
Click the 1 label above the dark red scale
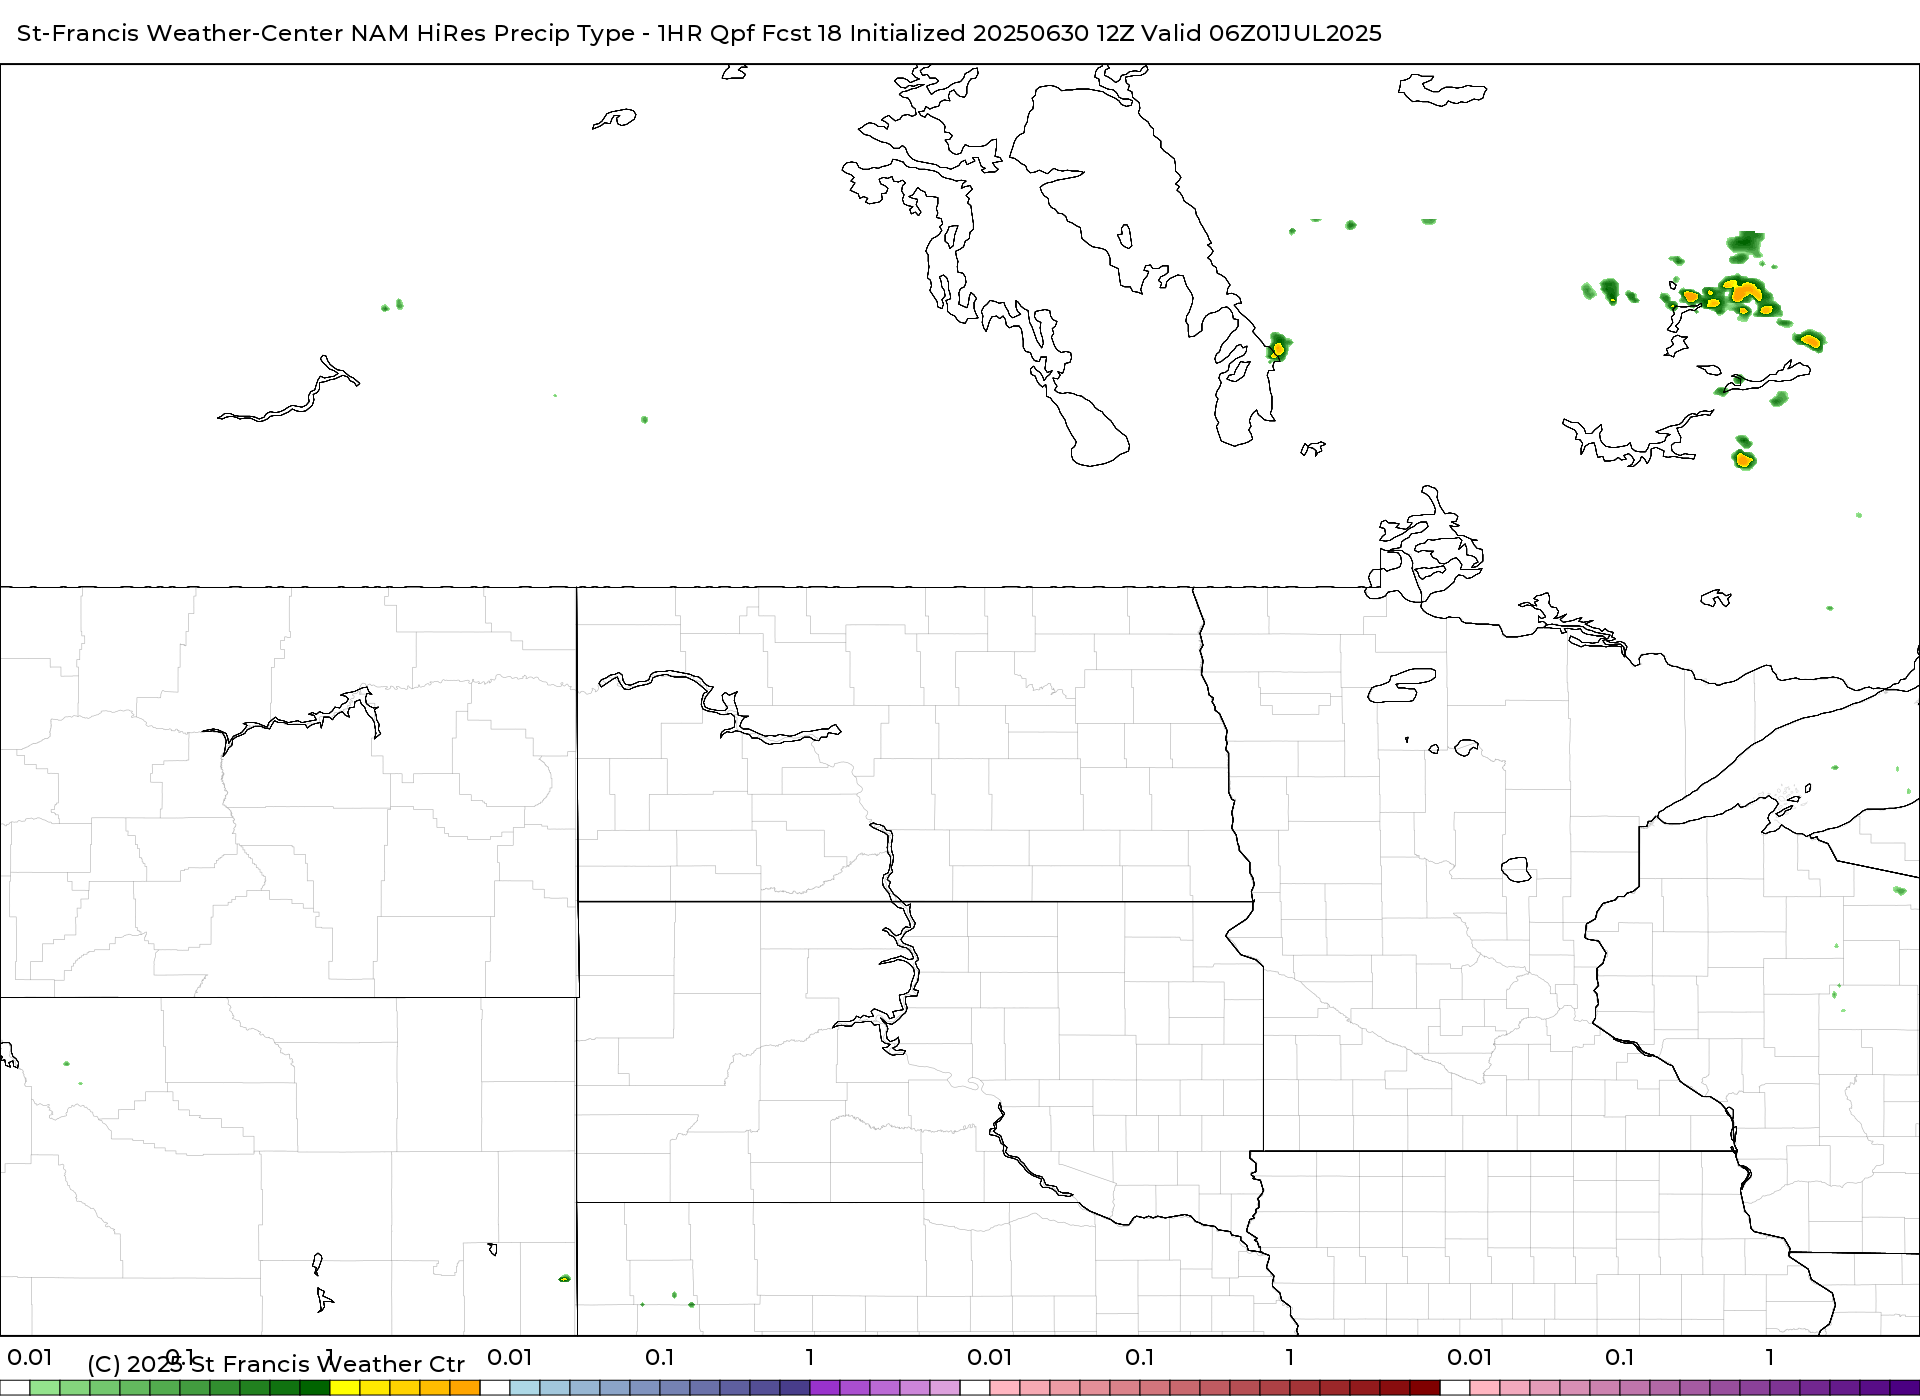pyautogui.click(x=1290, y=1357)
